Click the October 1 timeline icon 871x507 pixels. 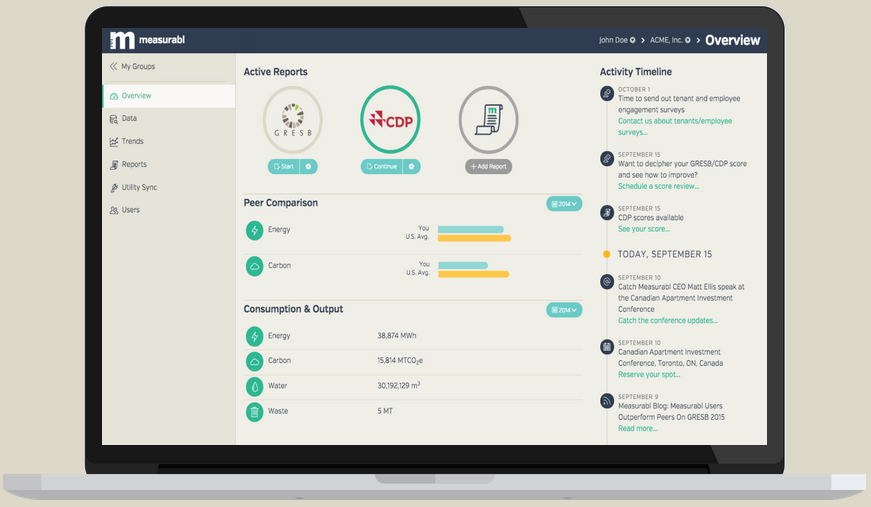coord(607,93)
